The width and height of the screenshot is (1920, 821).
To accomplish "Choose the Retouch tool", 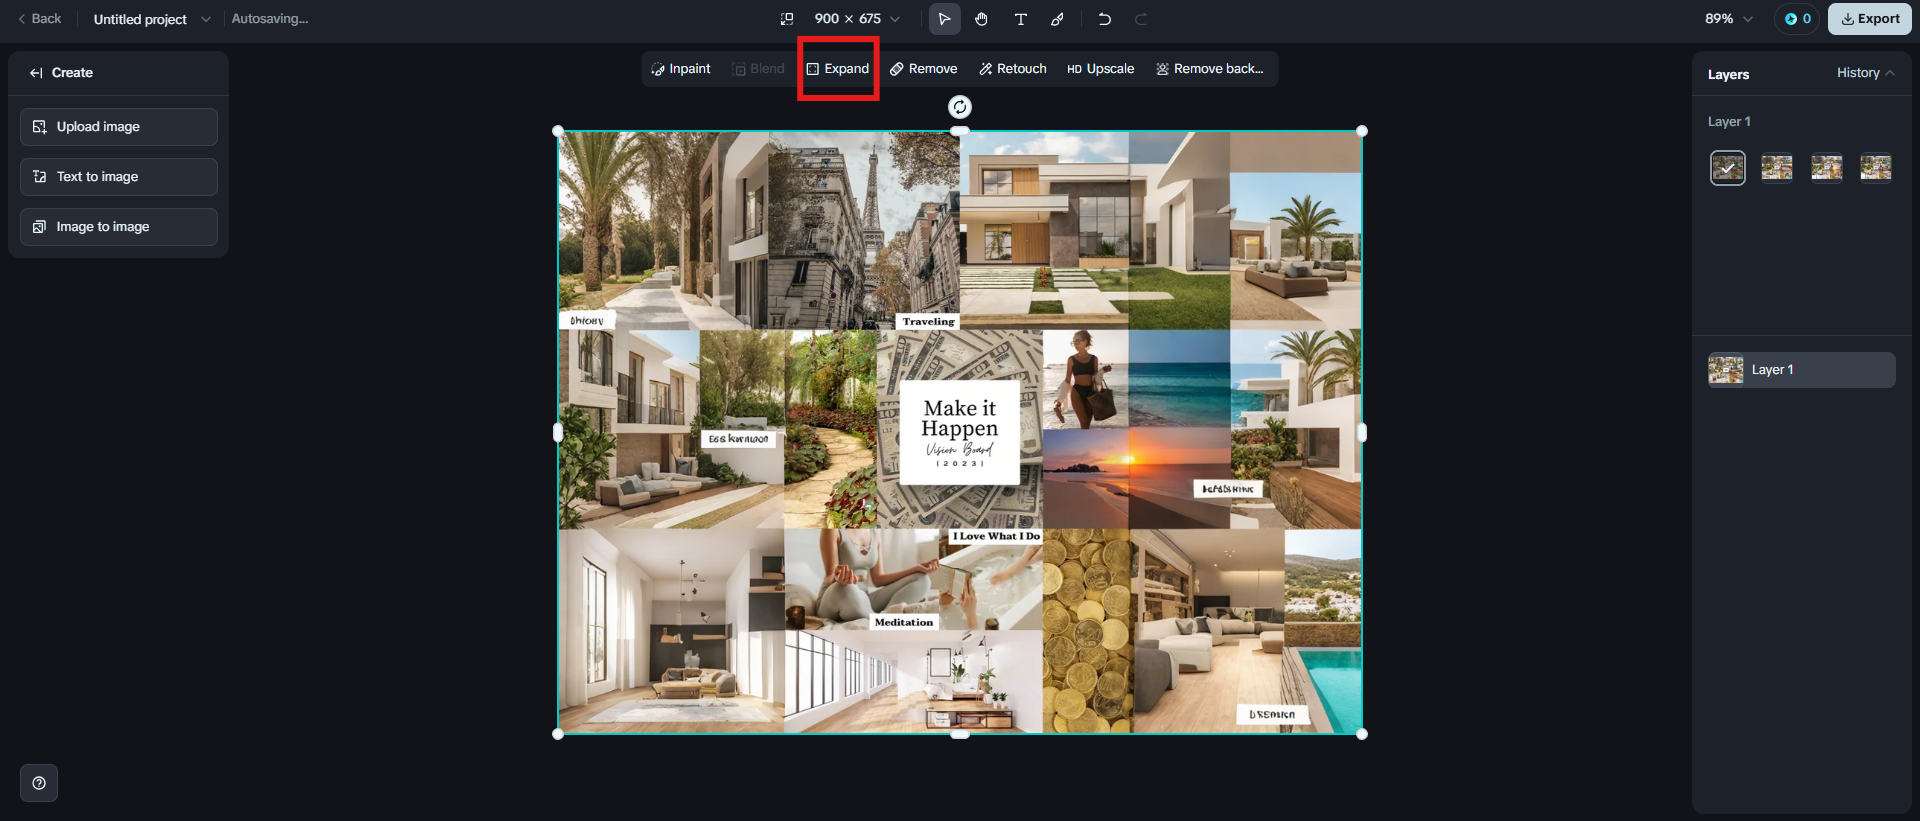I will point(1013,69).
